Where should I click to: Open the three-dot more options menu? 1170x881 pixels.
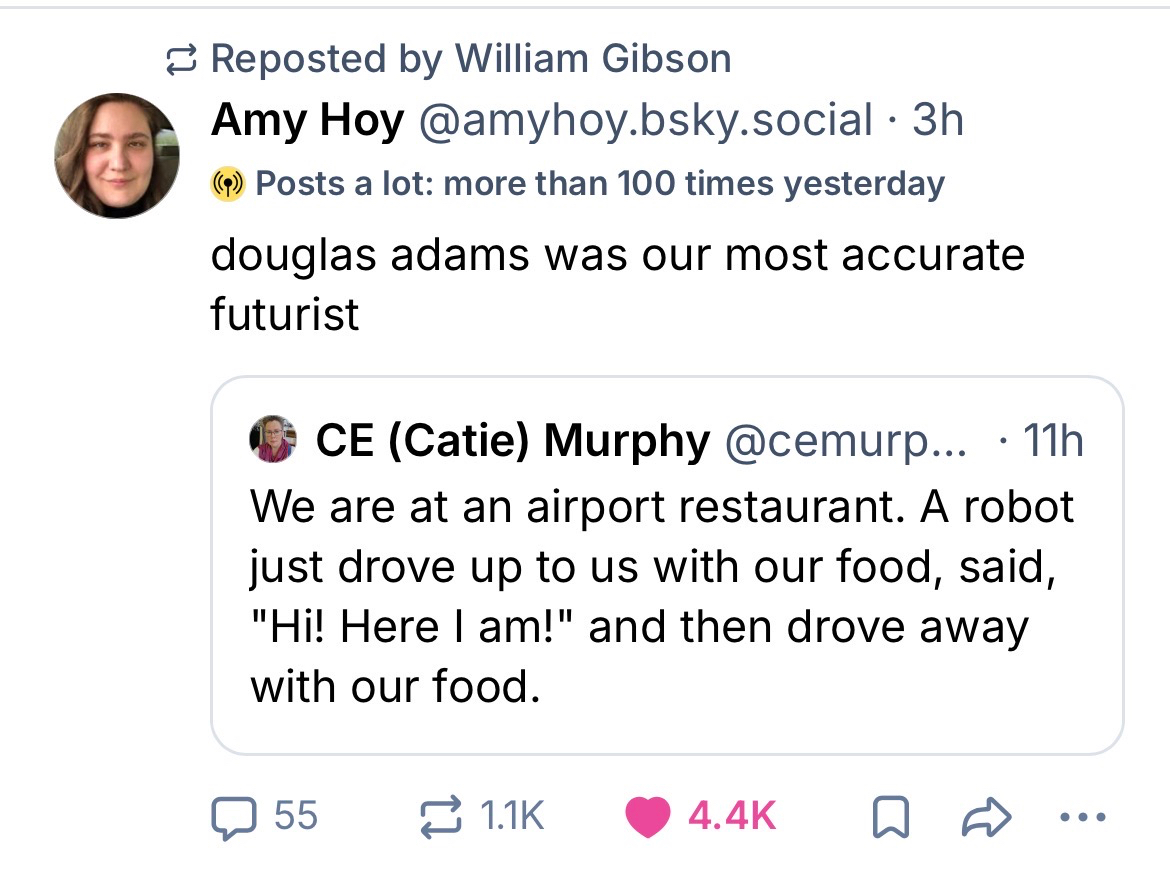[x=1083, y=817]
